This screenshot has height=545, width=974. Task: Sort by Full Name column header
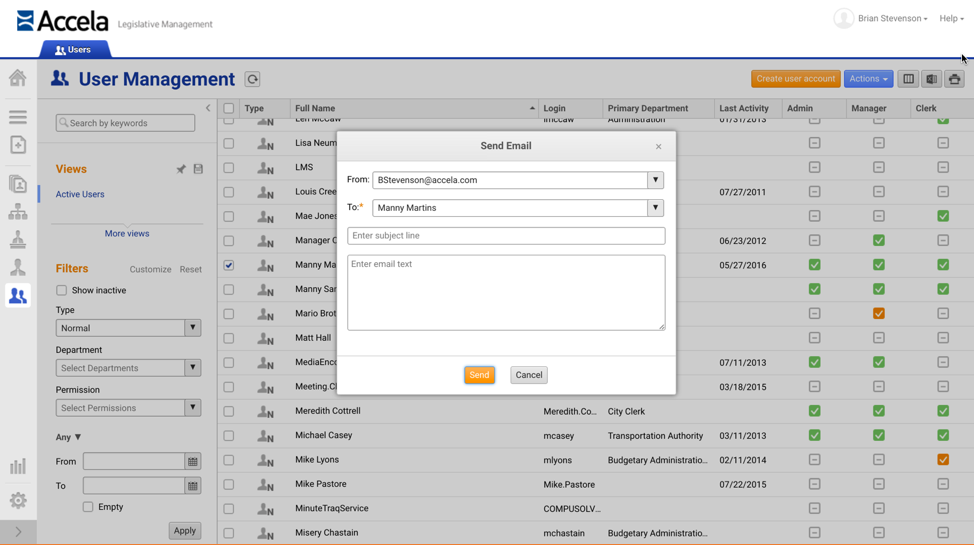[x=414, y=108]
